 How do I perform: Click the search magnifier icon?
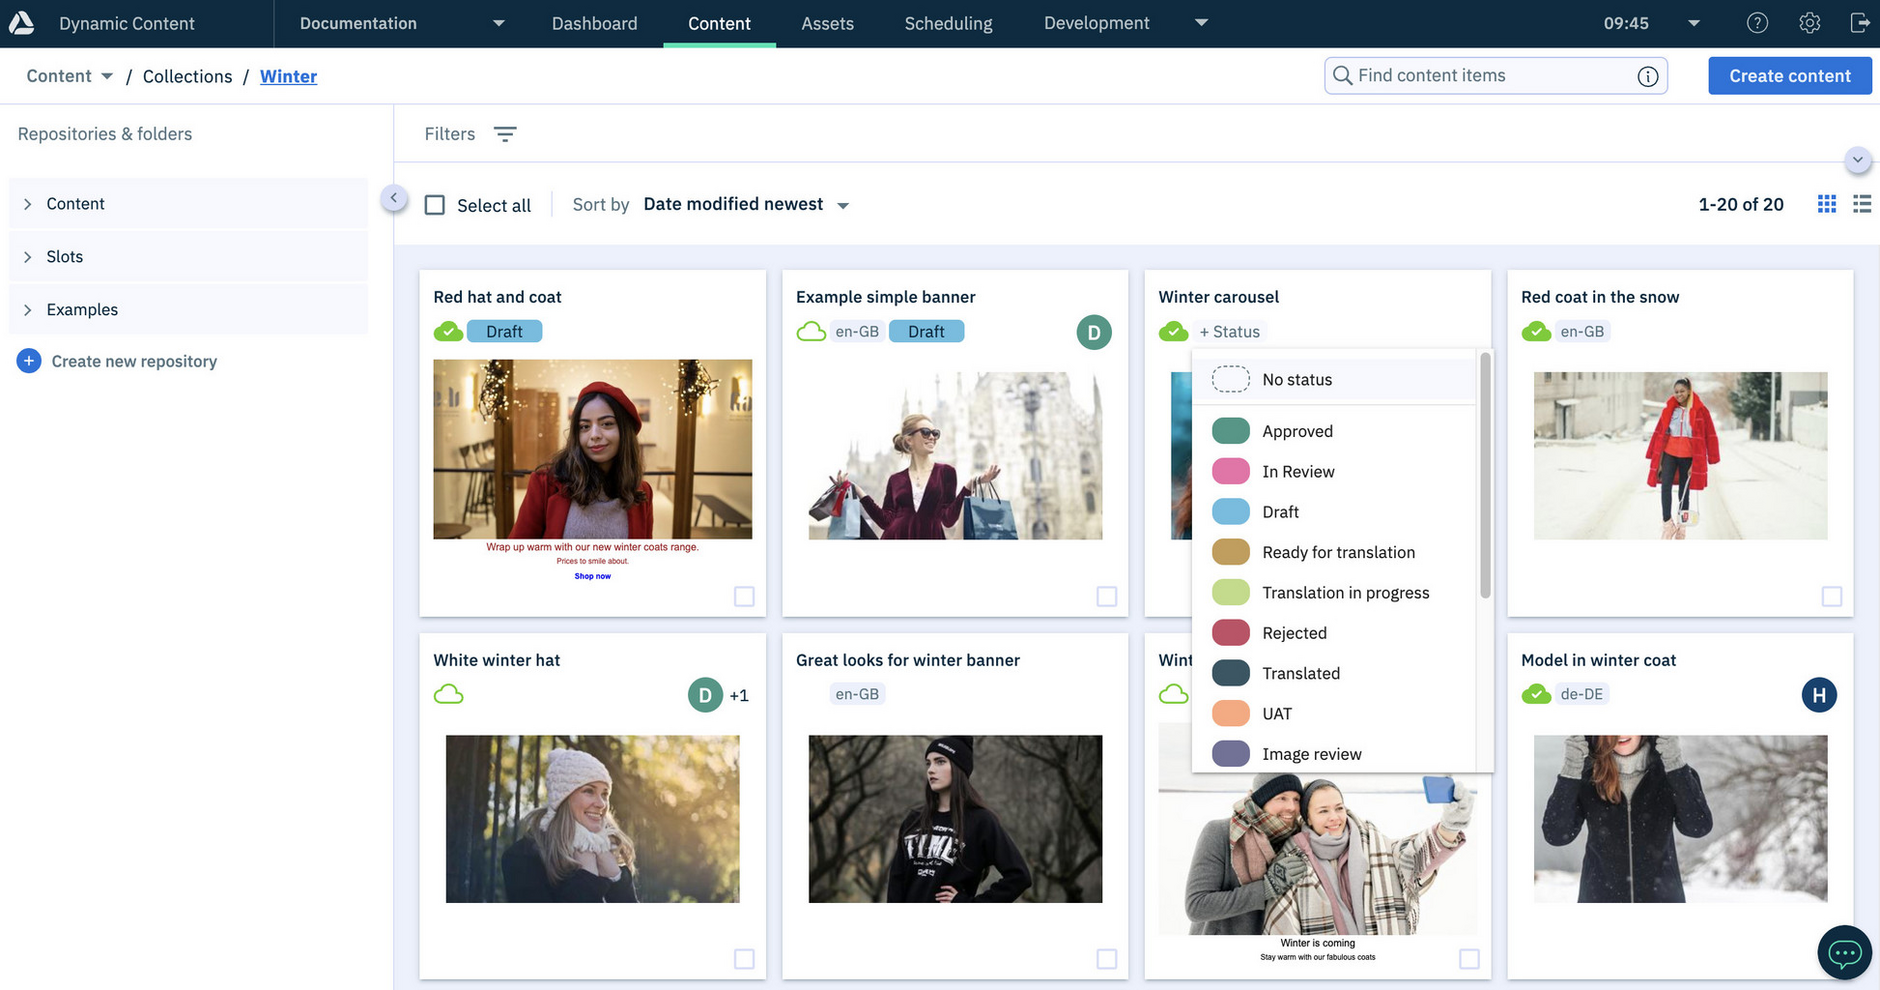pyautogui.click(x=1343, y=76)
